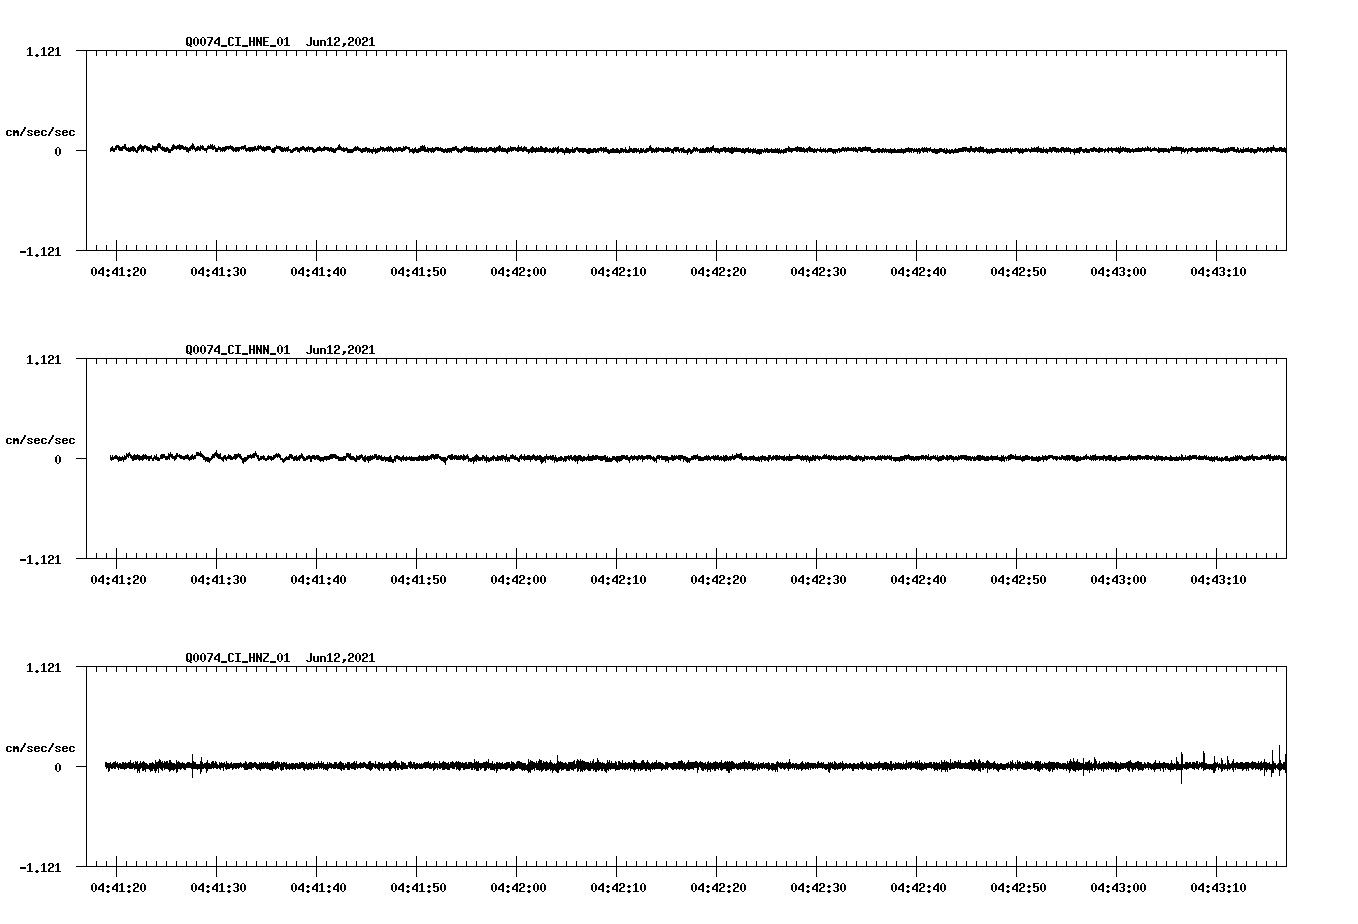Click the 04:42:50 time label under HNZ chart
The width and height of the screenshot is (1358, 924).
click(x=1018, y=888)
